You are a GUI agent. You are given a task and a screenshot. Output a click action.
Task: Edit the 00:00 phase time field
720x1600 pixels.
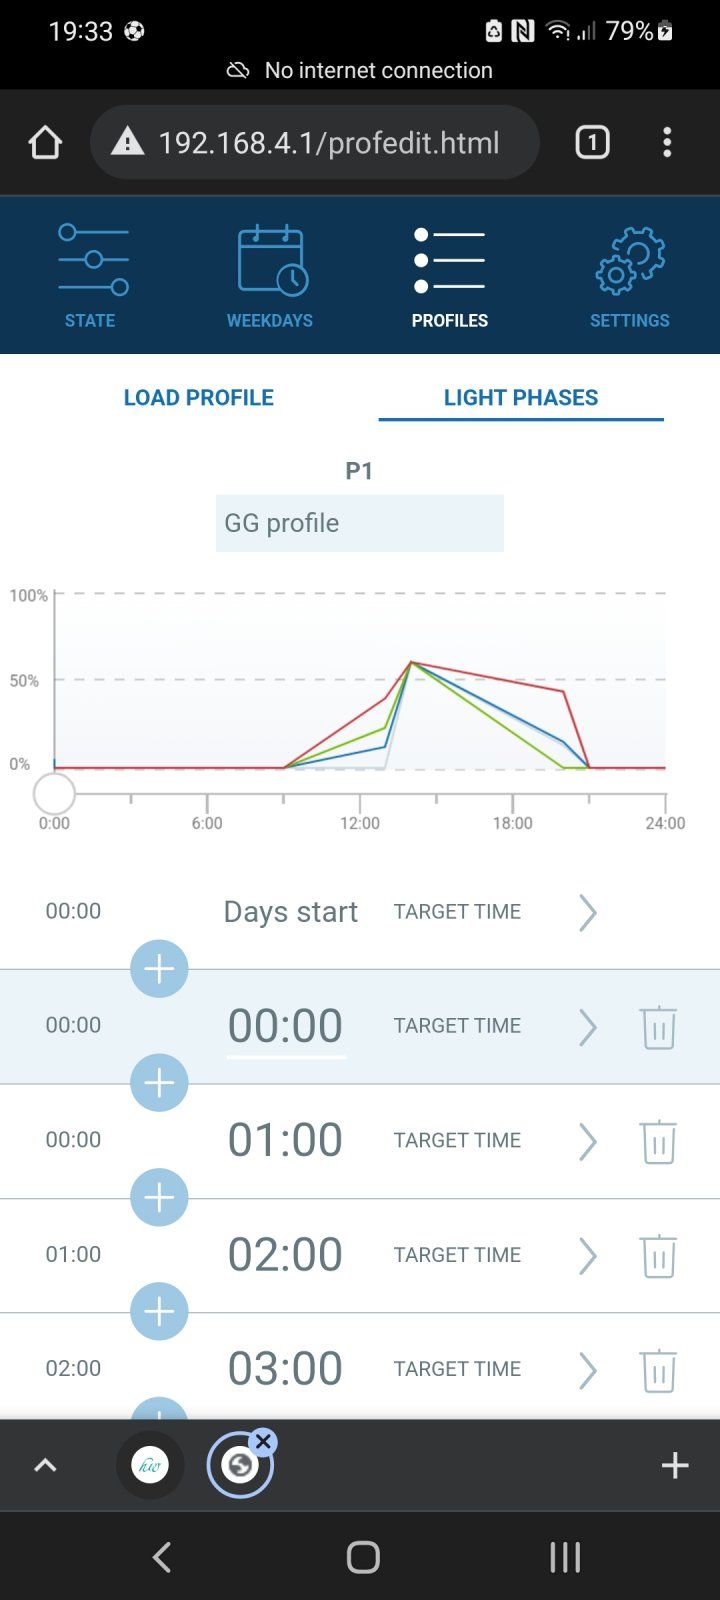click(286, 1026)
